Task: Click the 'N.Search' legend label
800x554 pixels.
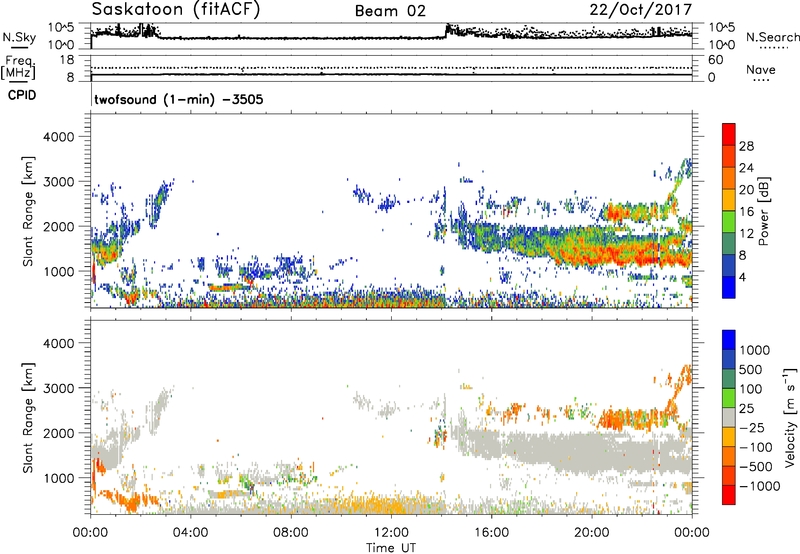Action: 772,37
